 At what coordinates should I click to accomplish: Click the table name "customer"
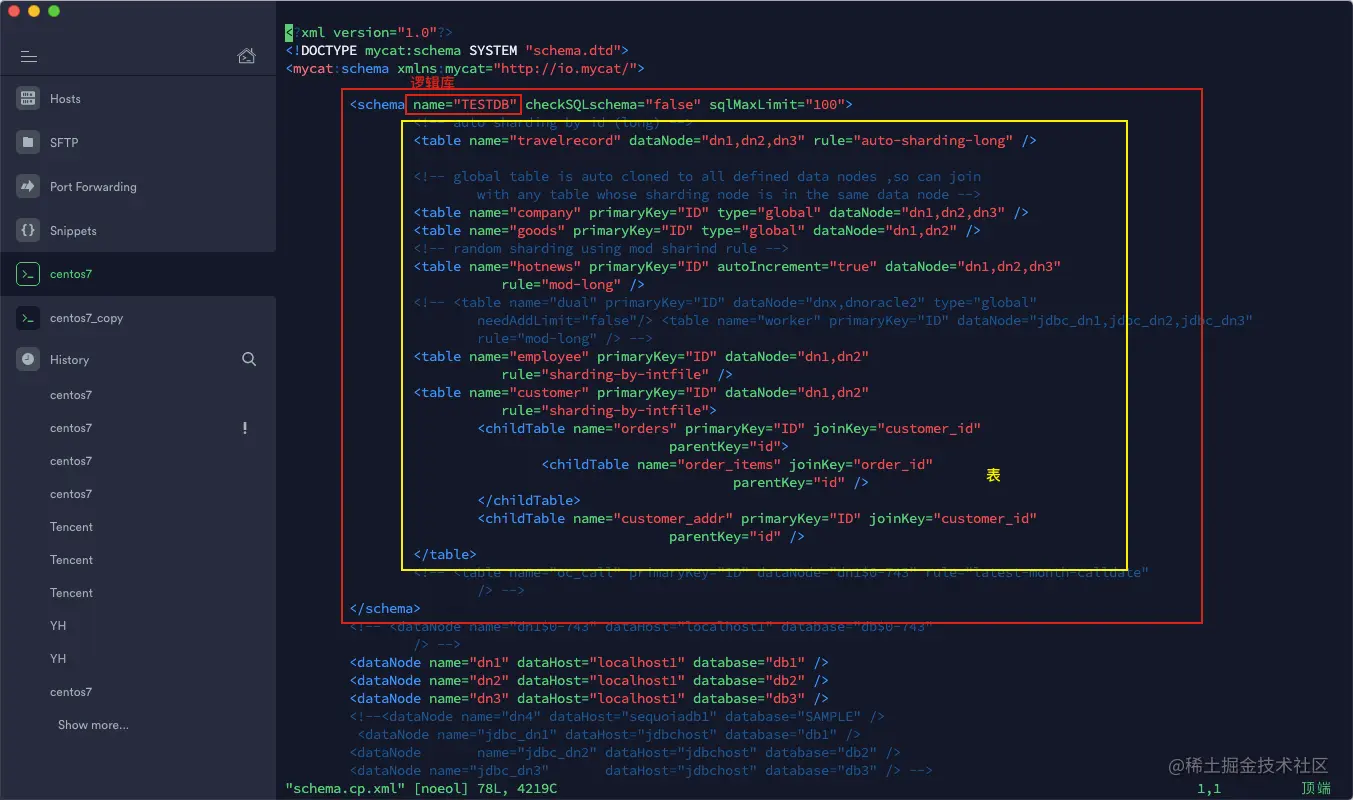549,392
